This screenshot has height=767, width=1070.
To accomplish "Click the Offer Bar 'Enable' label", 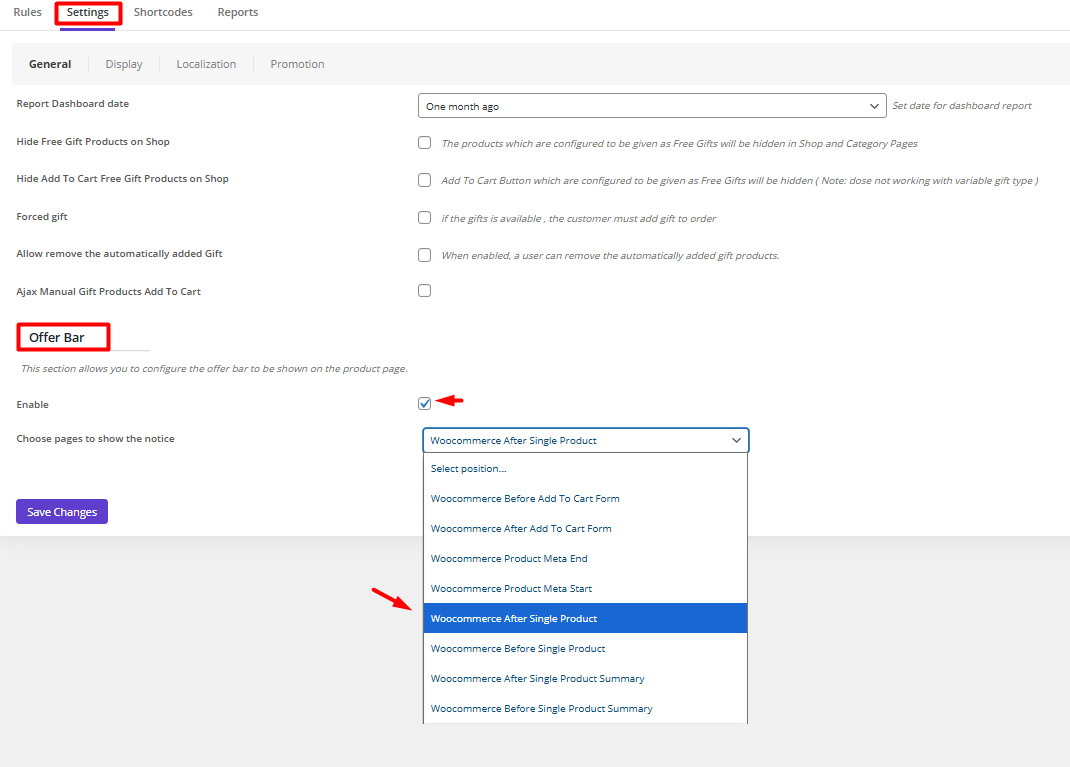I will 33,405.
